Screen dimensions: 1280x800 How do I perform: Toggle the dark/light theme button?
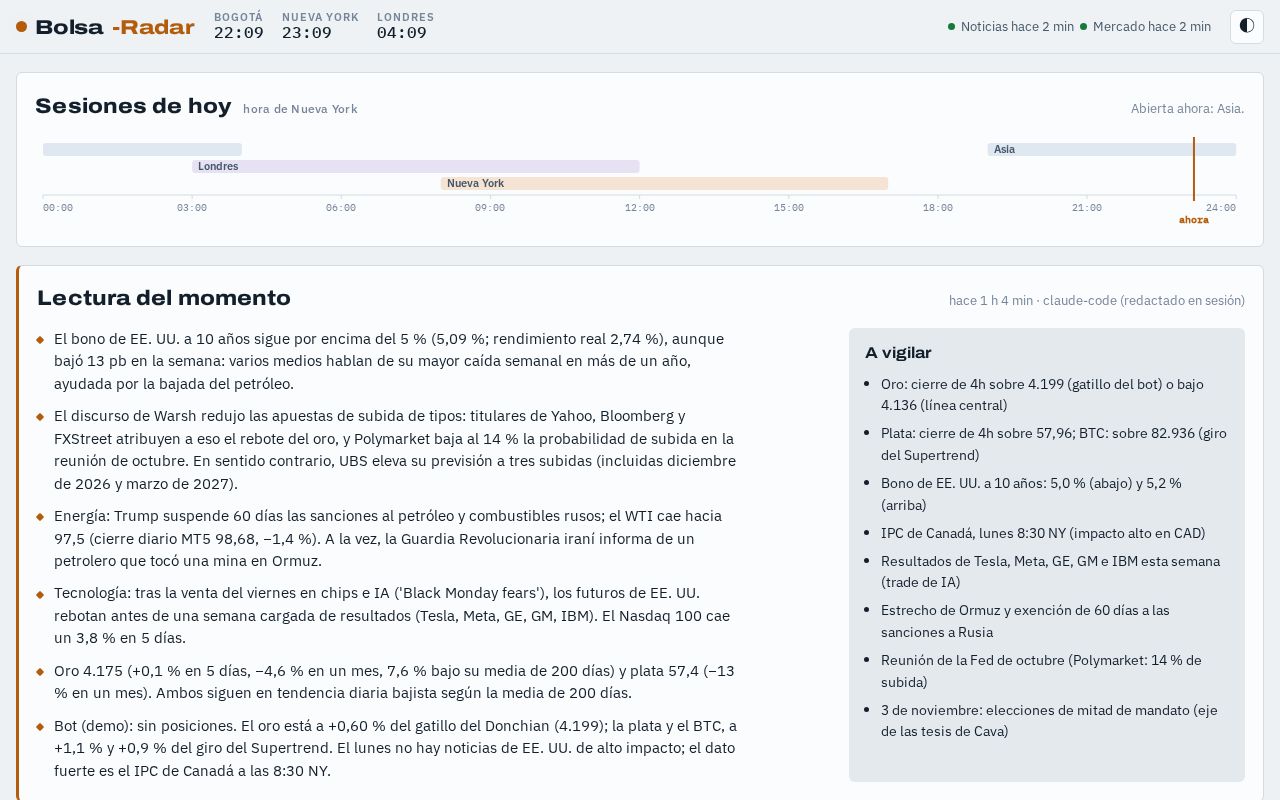[1247, 26]
